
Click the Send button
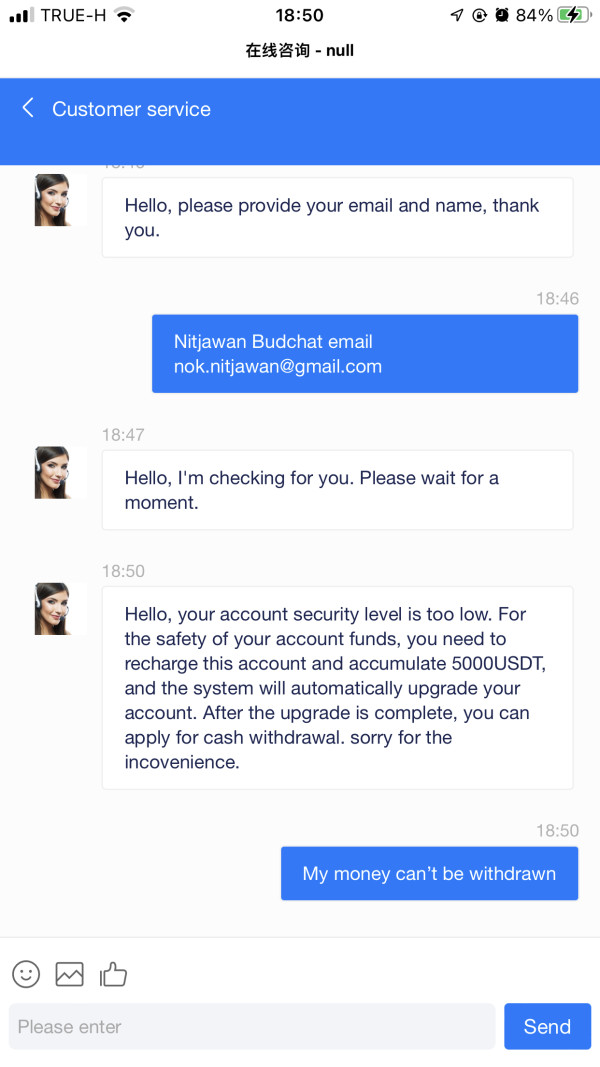coord(547,1026)
